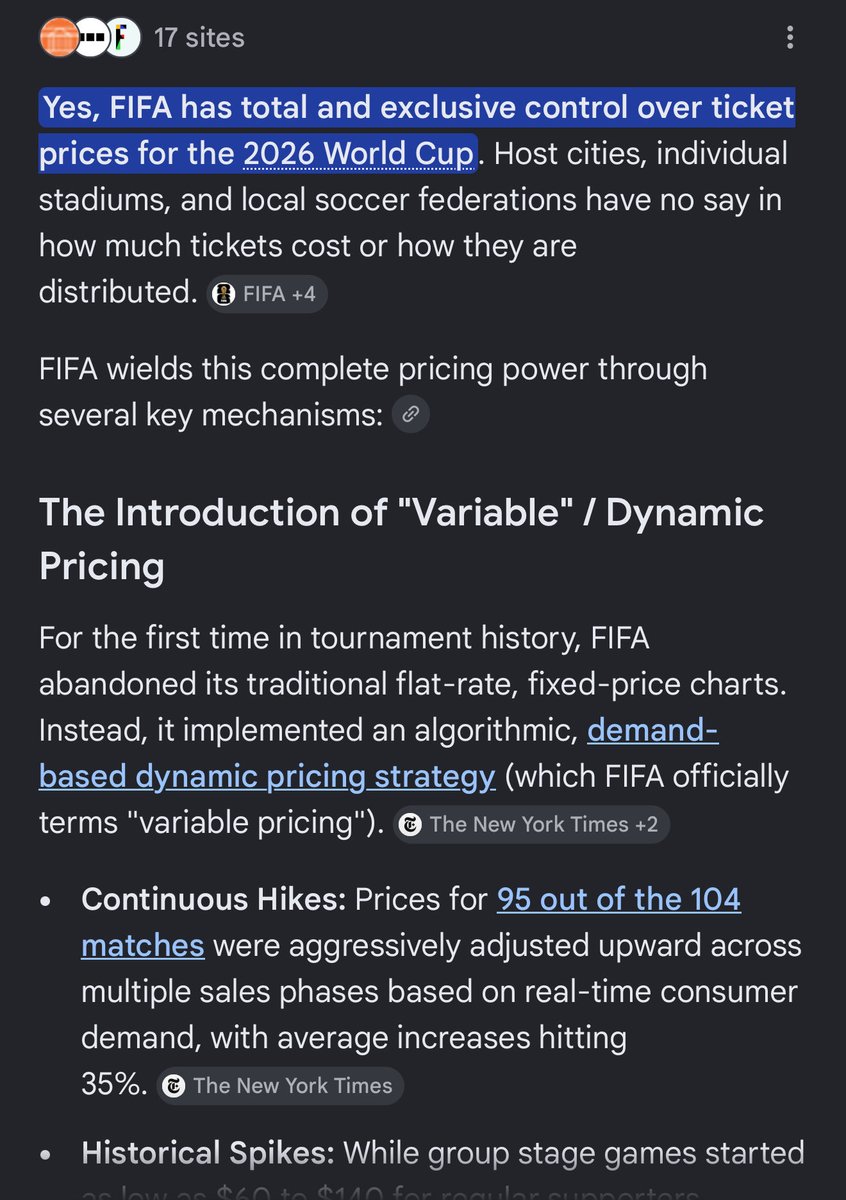Open the "95 out of the 104 matches" link
Viewport: 846px width, 1200px height.
(411, 921)
